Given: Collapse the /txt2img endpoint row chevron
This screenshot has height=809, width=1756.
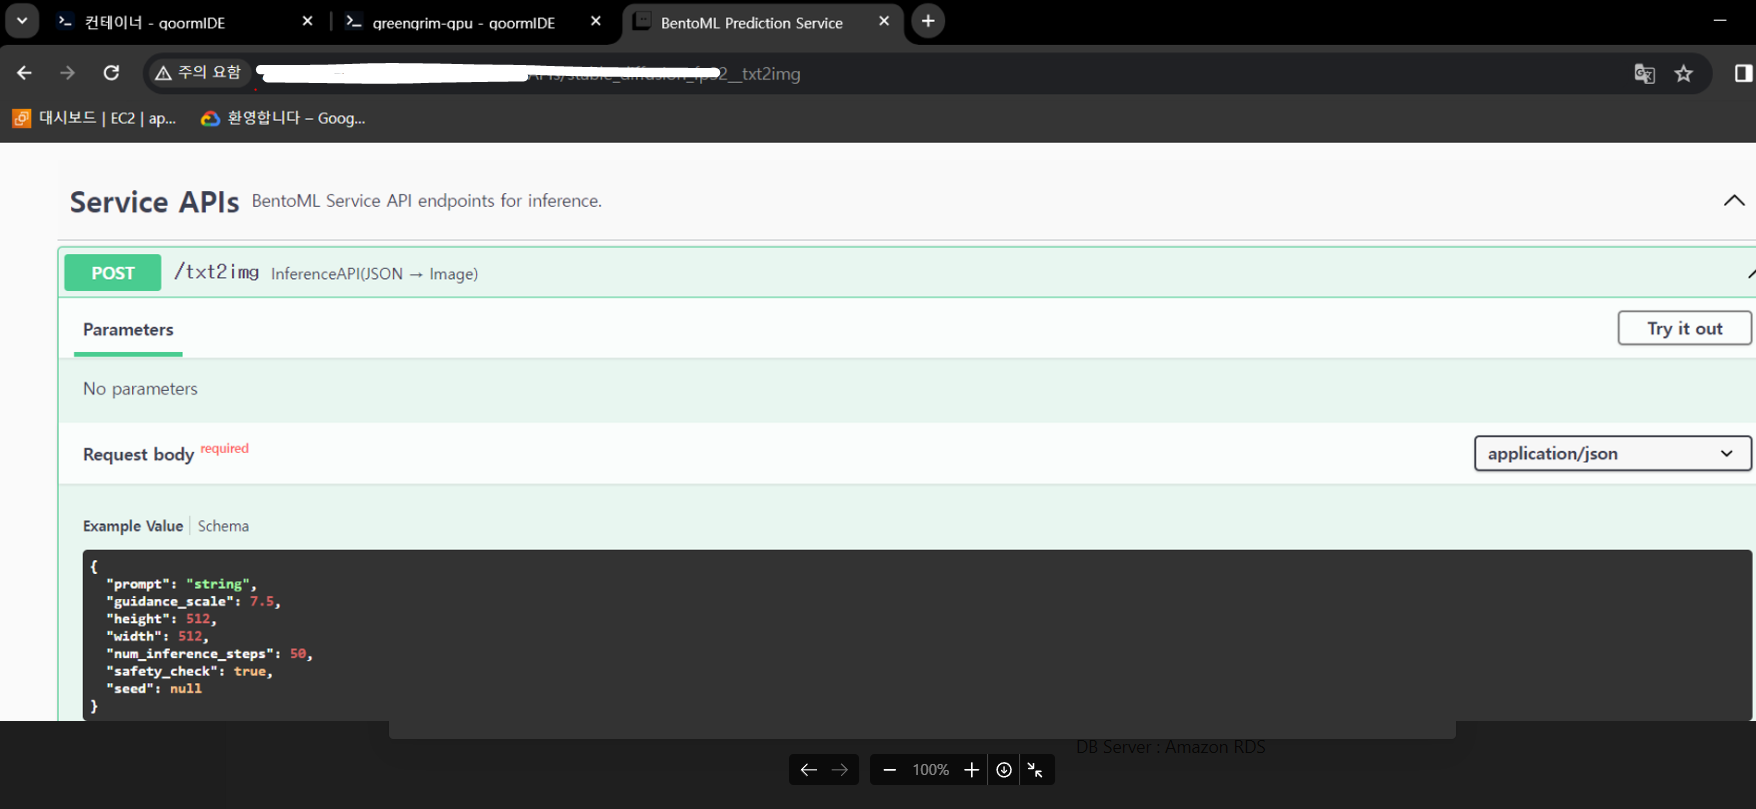Looking at the screenshot, I should (x=1750, y=273).
